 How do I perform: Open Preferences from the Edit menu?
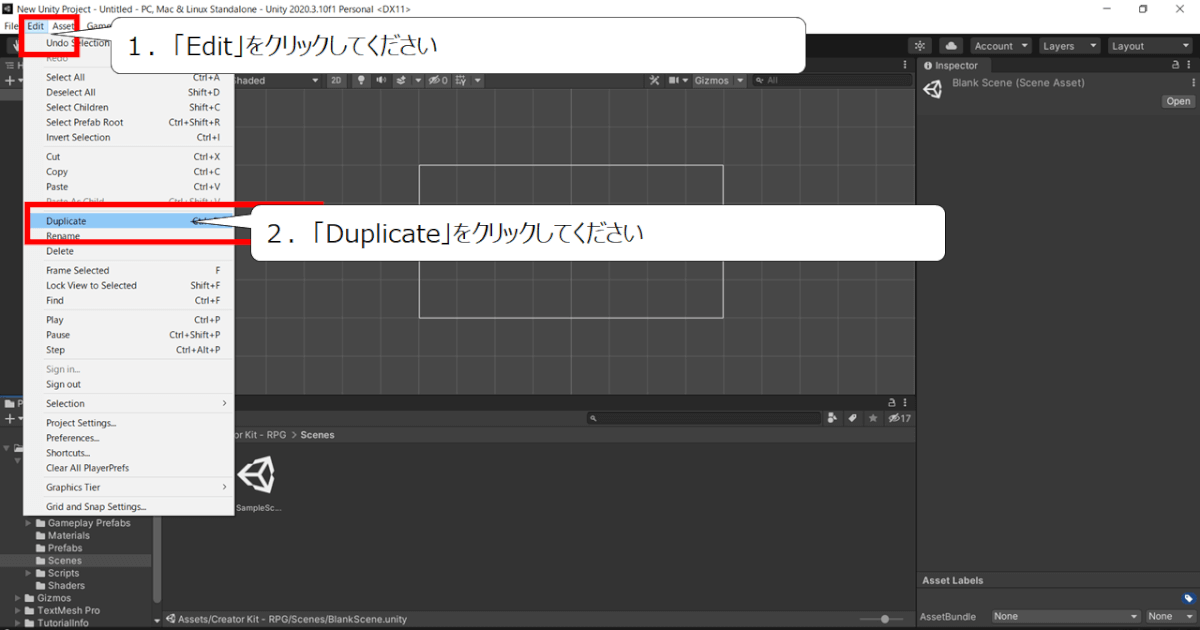pos(127,438)
